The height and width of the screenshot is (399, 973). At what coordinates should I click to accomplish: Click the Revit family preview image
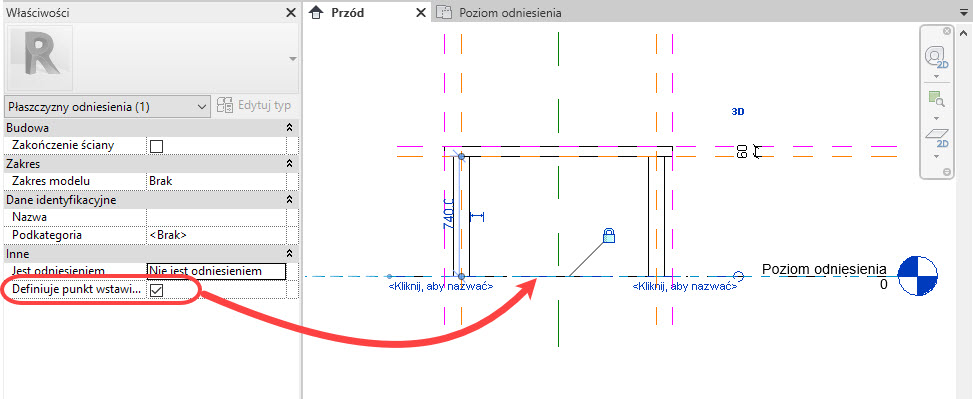point(38,57)
